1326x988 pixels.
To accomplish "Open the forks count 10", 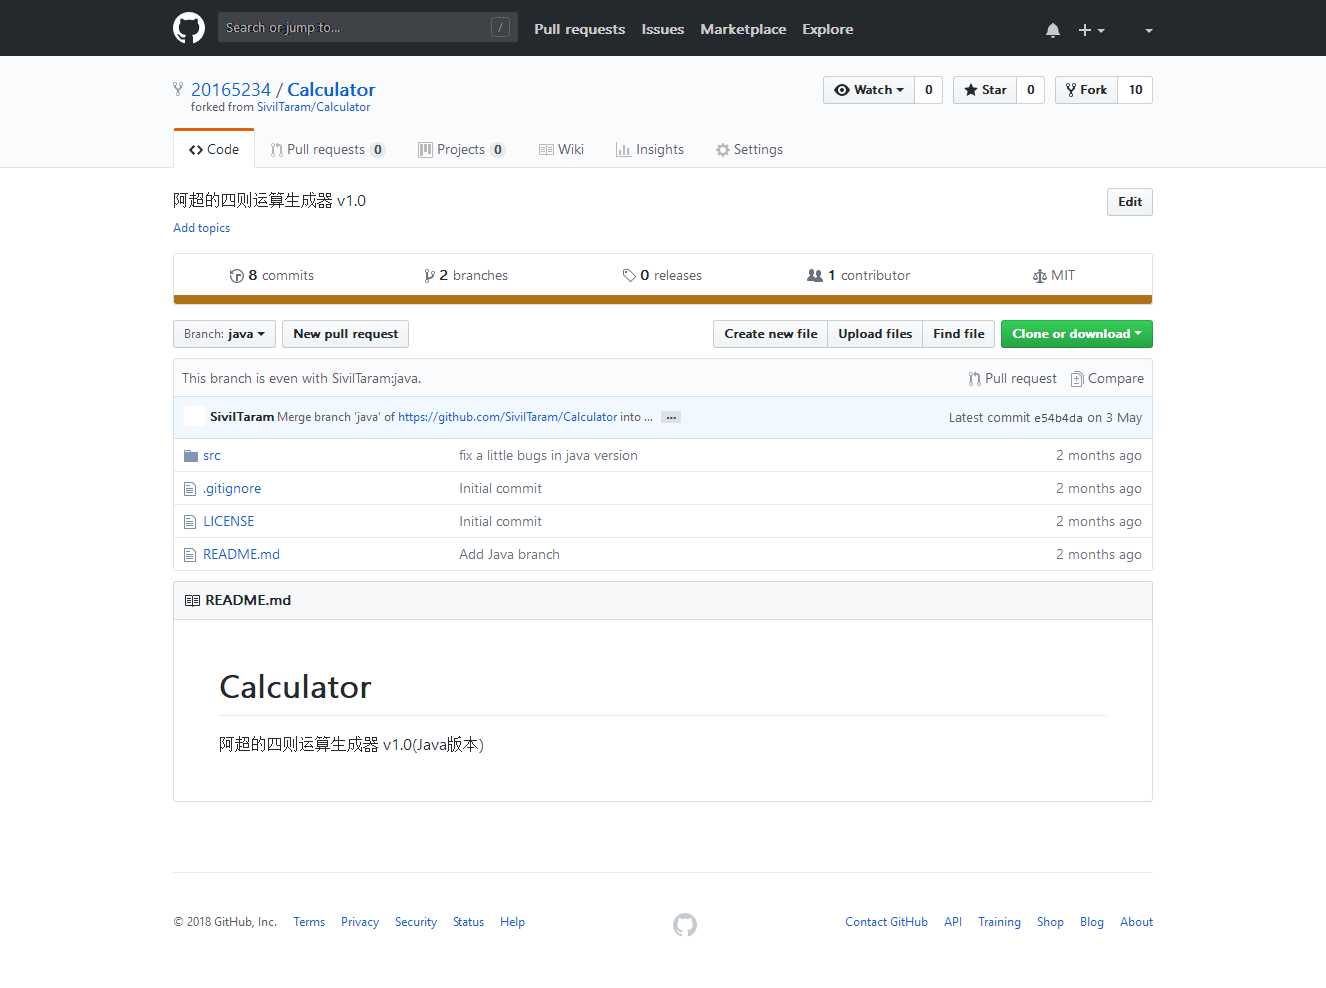I will pyautogui.click(x=1135, y=90).
